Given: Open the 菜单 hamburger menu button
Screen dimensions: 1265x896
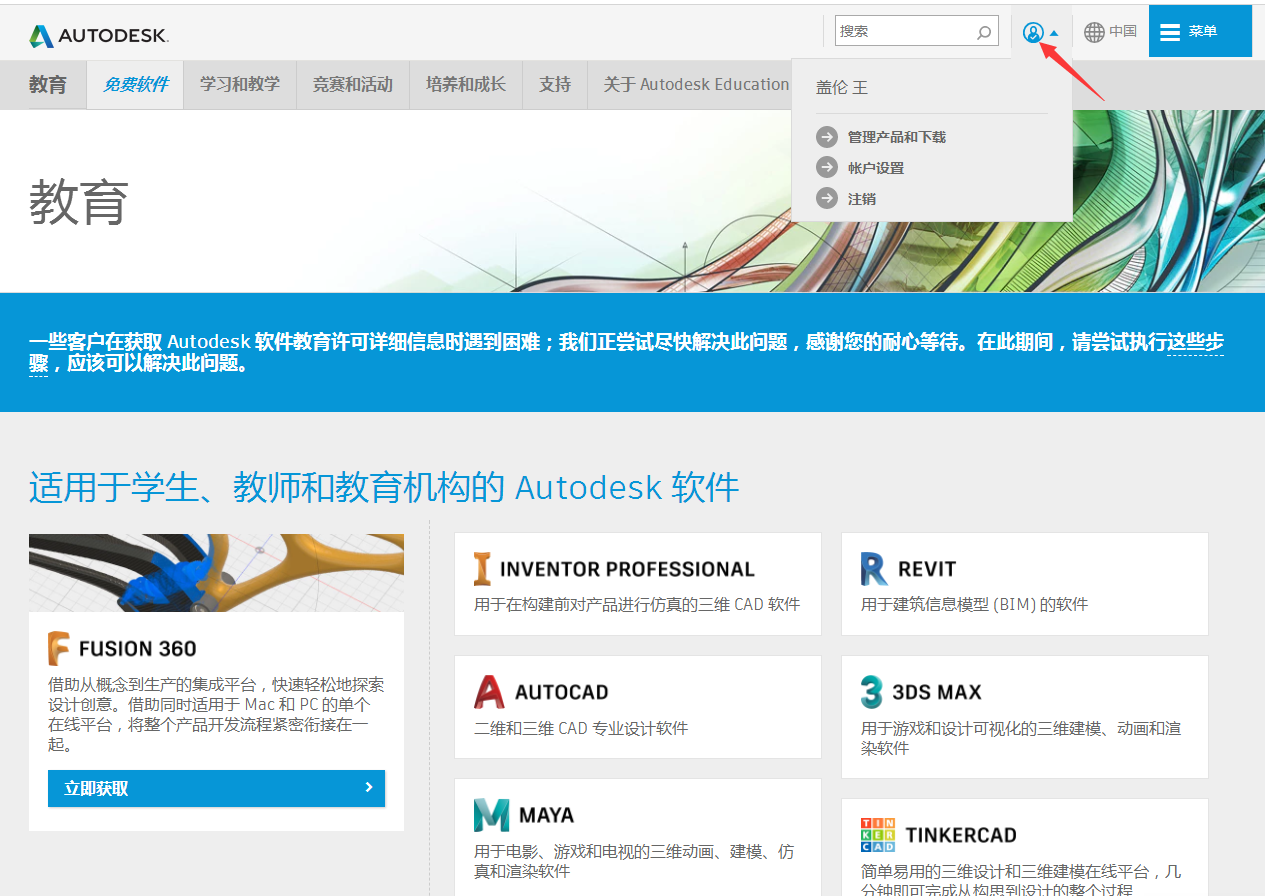Looking at the screenshot, I should [x=1200, y=31].
